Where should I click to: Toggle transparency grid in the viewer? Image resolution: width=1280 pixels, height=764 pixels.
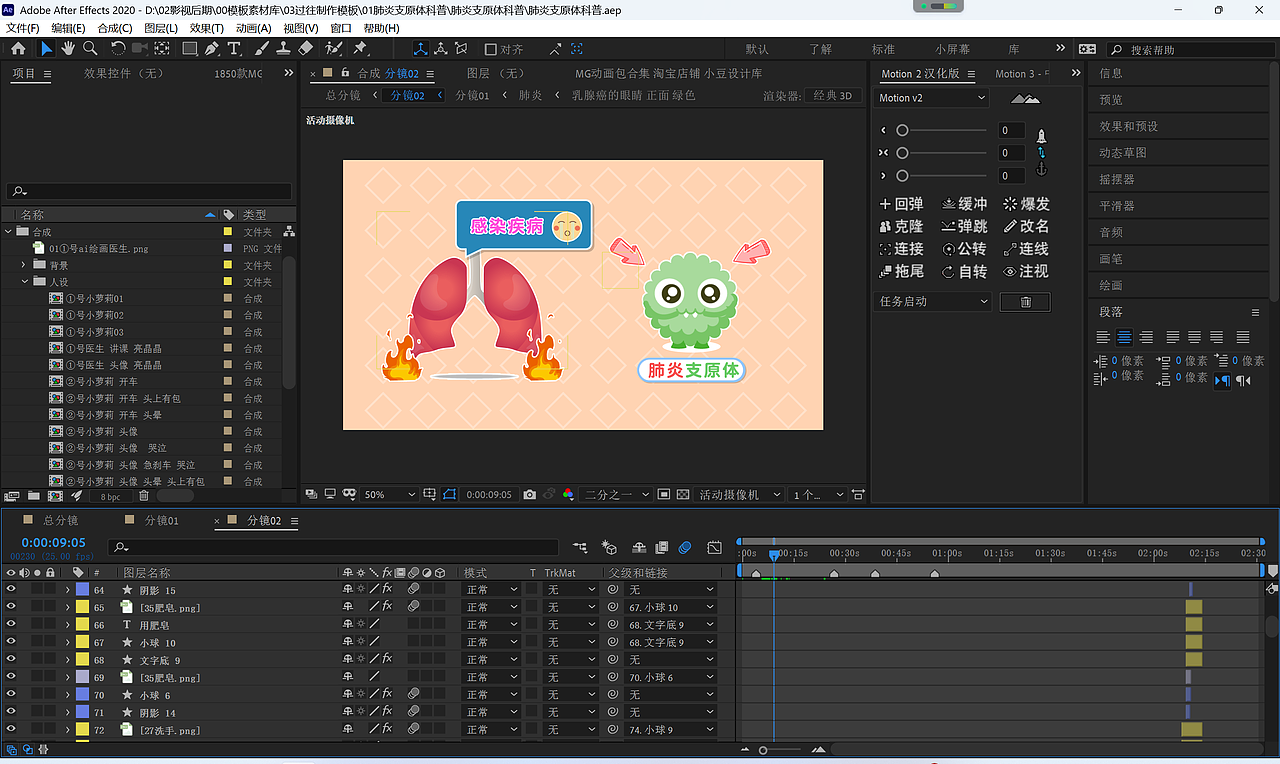coord(682,494)
